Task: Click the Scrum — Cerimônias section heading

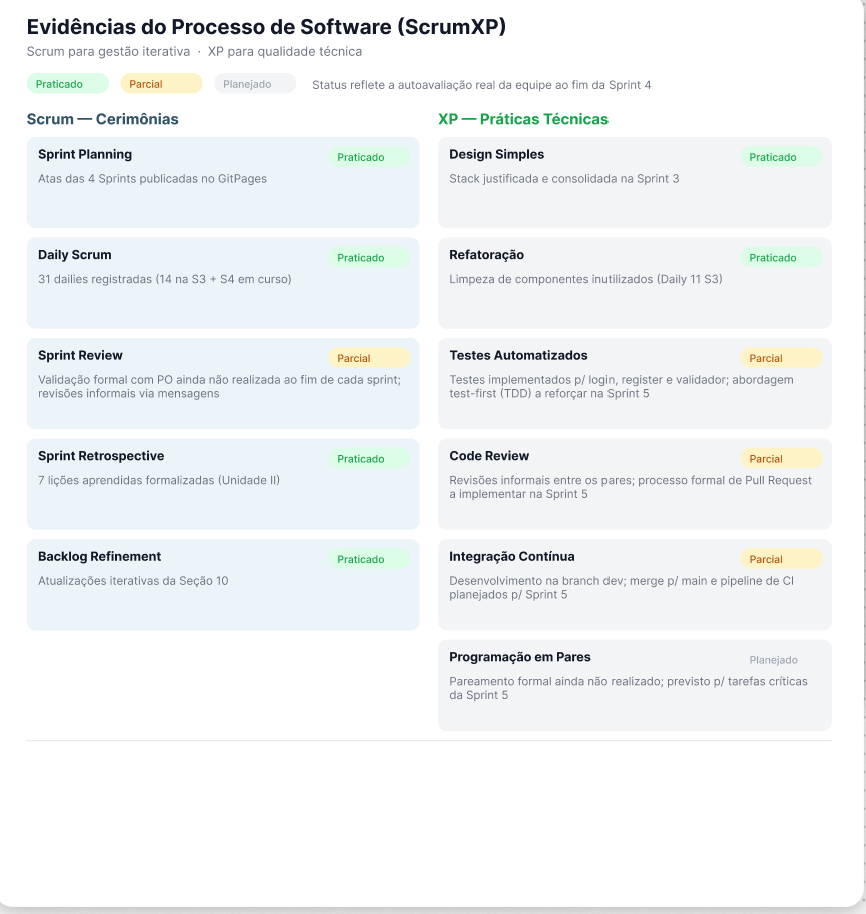Action: tap(103, 119)
